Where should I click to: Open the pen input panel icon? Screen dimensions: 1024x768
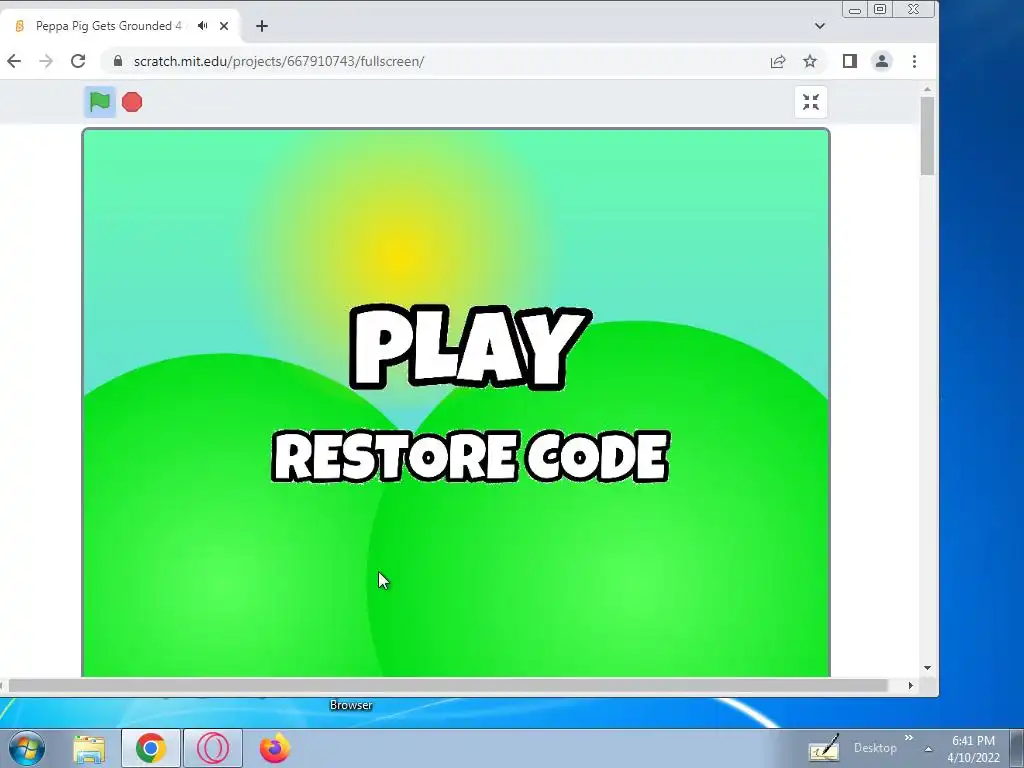[x=824, y=748]
